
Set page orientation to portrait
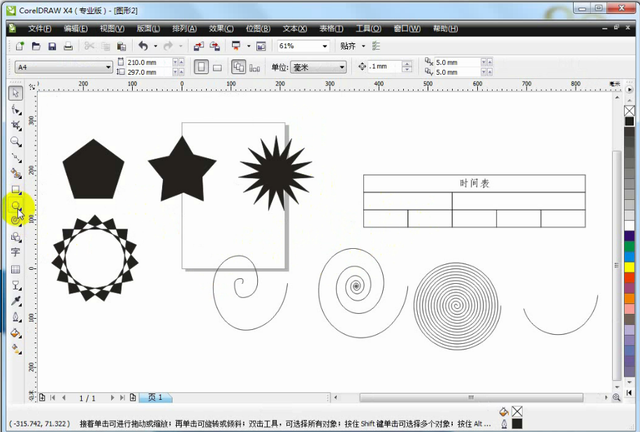pyautogui.click(x=201, y=67)
